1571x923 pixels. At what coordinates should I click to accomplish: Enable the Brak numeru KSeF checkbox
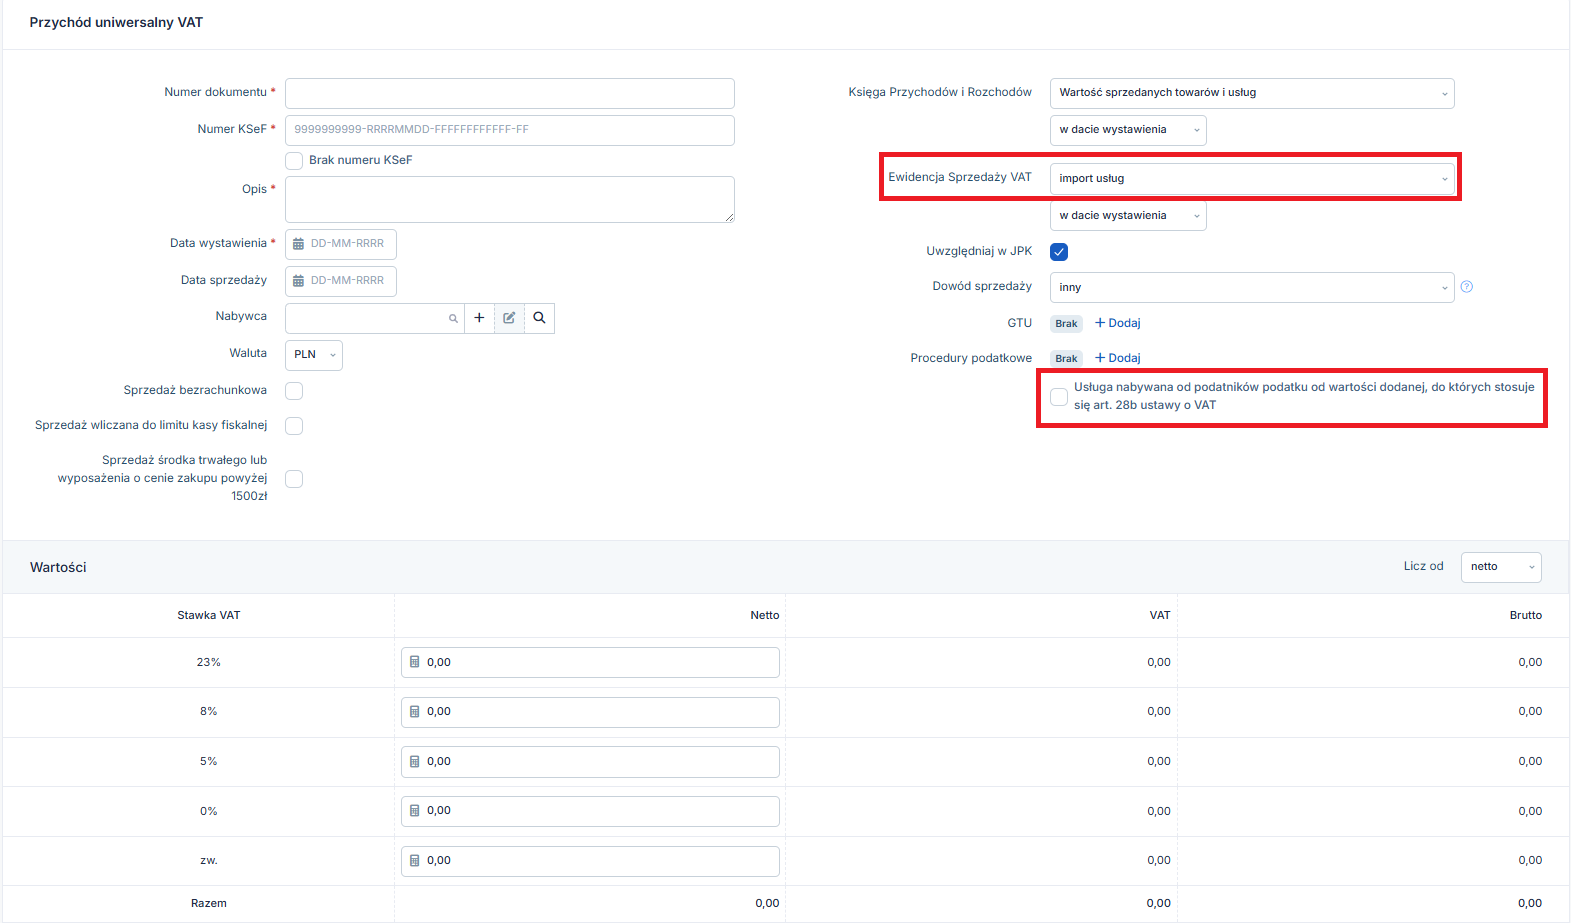coord(294,161)
